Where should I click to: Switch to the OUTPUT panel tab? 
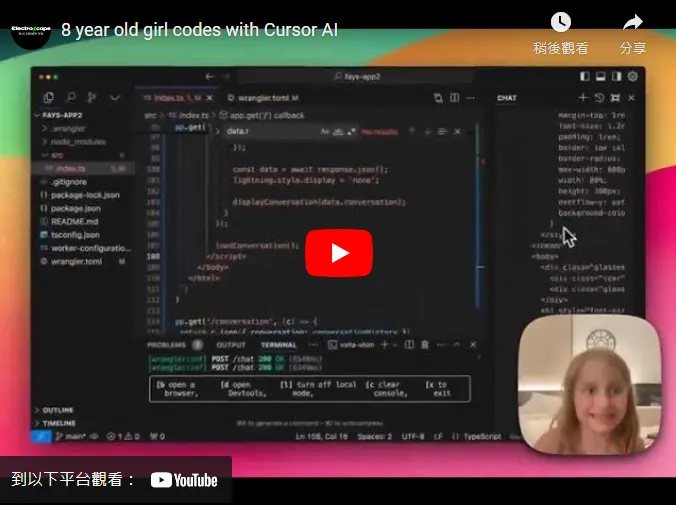pos(231,345)
